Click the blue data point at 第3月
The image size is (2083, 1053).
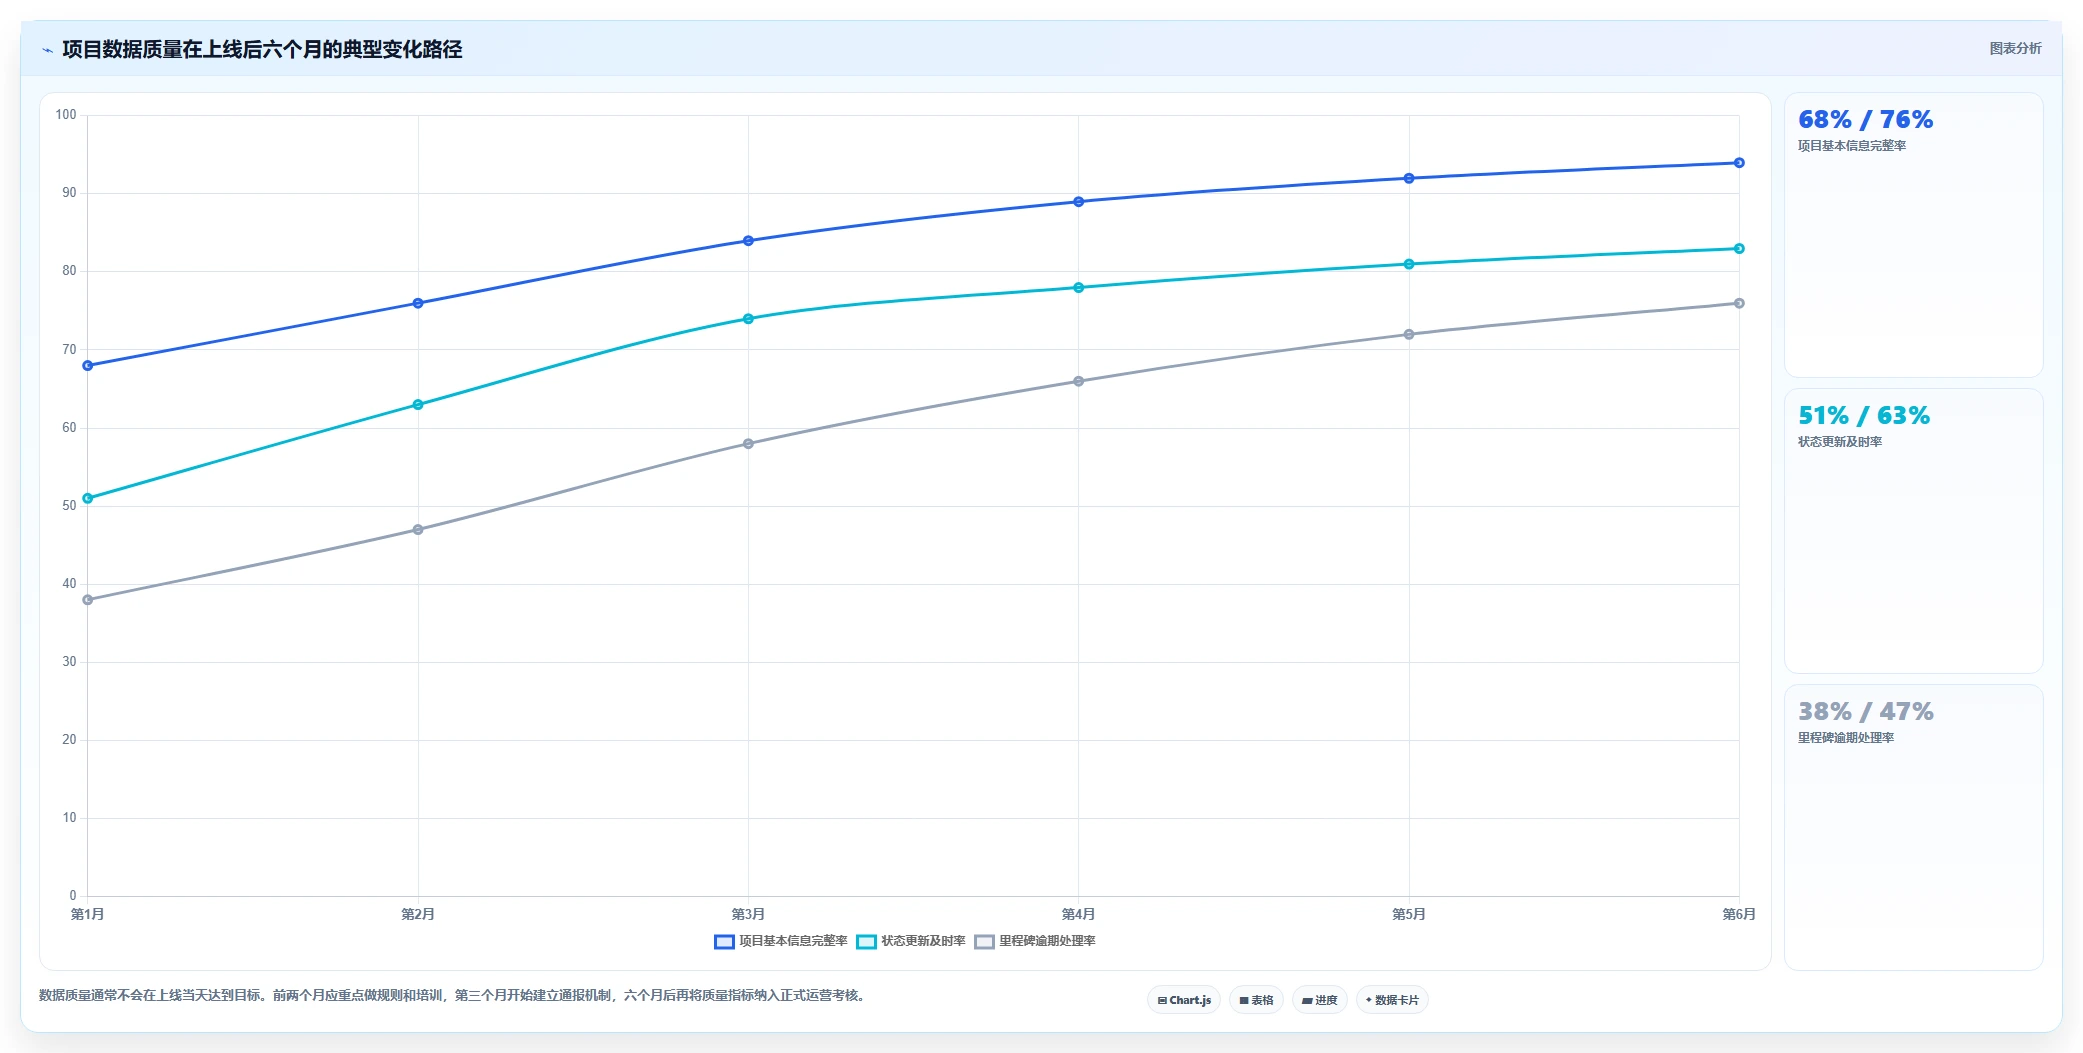pyautogui.click(x=748, y=241)
